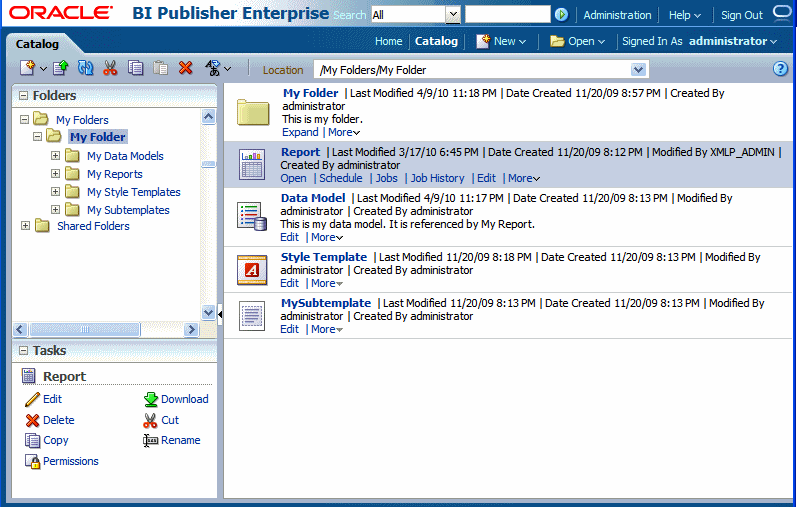The height and width of the screenshot is (507, 797).
Task: Click the horizontal scrollbar thumb in Folders
Action: tap(84, 330)
